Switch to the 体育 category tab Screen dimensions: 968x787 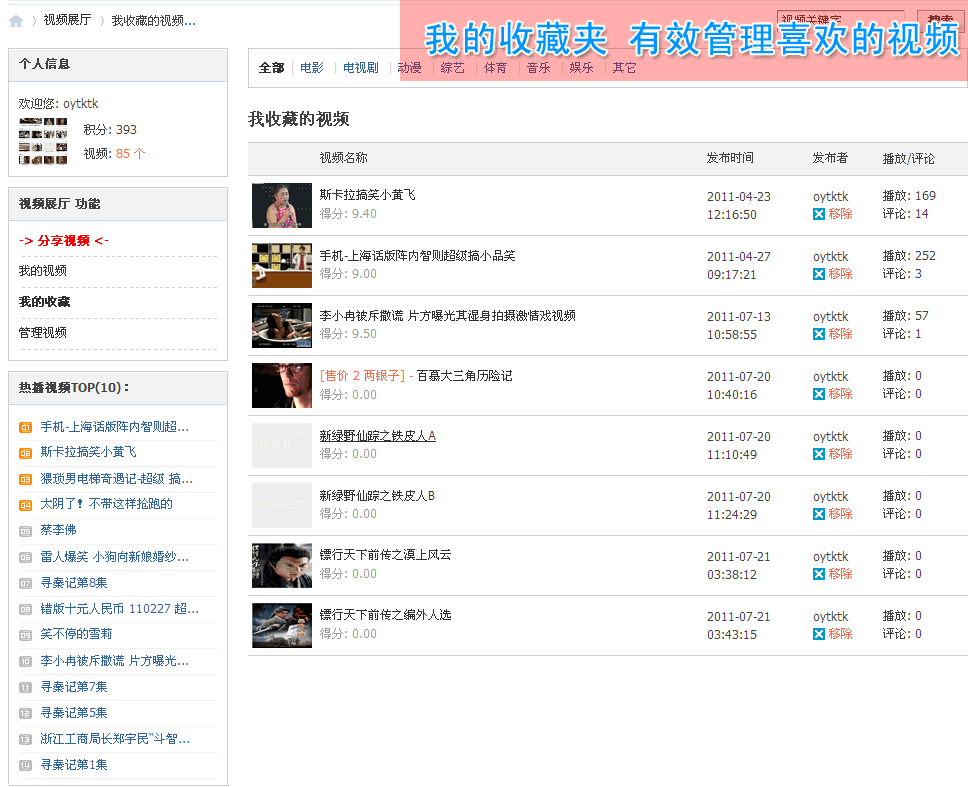[495, 68]
